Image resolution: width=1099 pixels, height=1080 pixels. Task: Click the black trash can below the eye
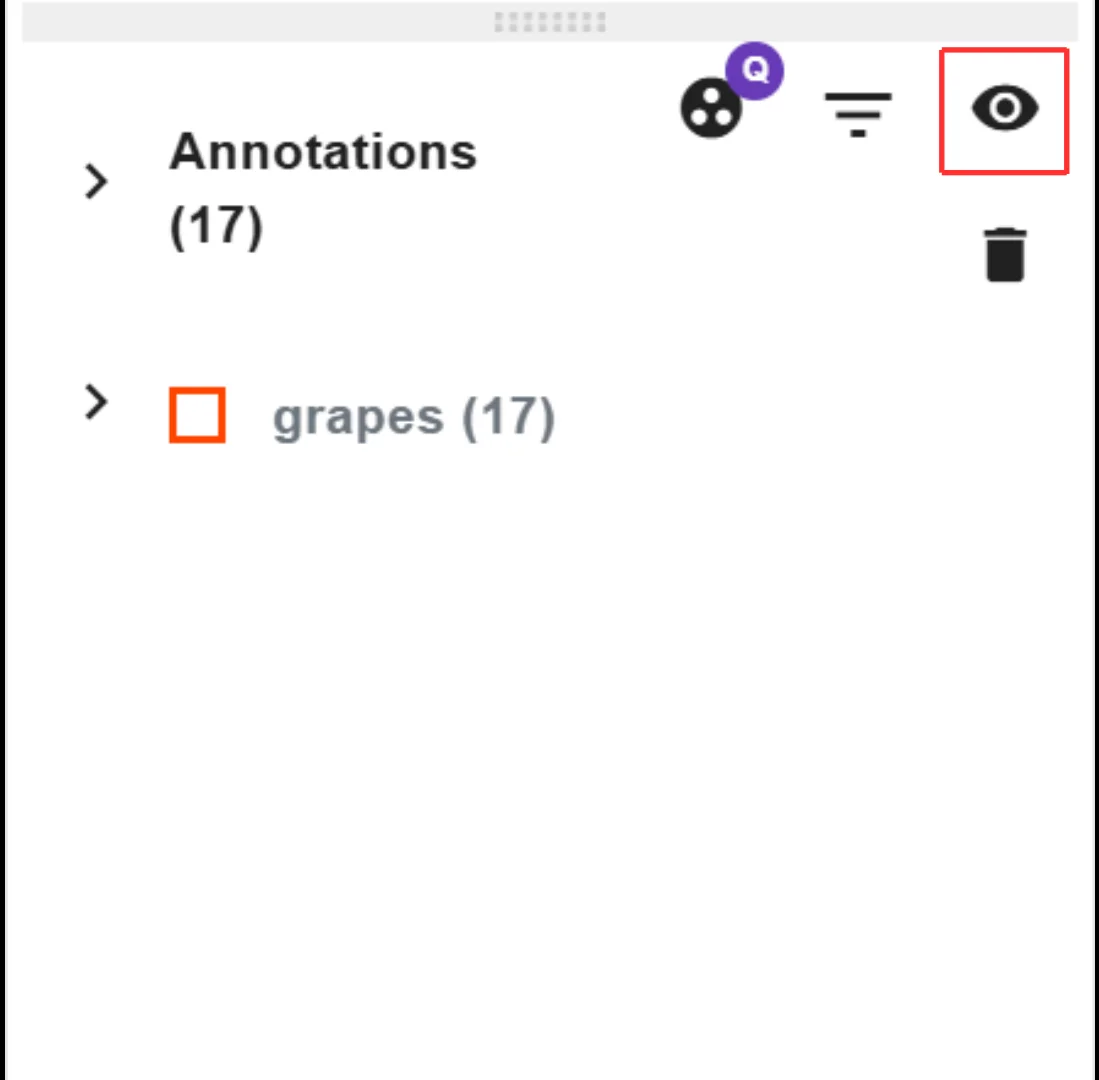click(1005, 254)
